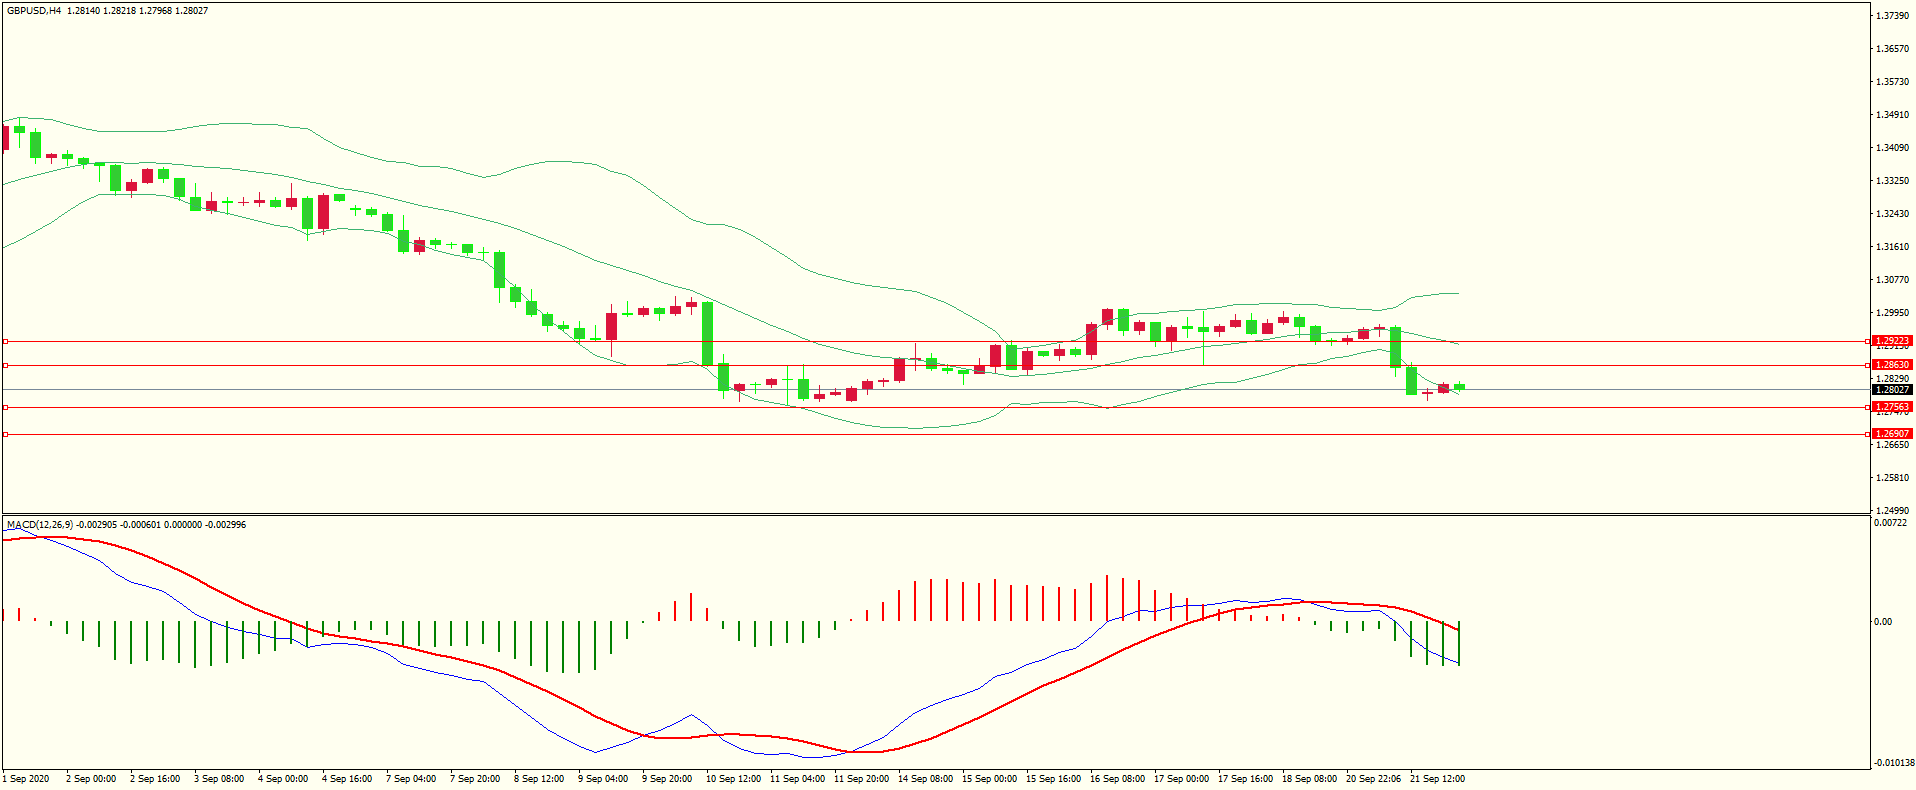Click the '17 Sep 00:00' time axis label
The image size is (1916, 790).
pyautogui.click(x=1181, y=779)
